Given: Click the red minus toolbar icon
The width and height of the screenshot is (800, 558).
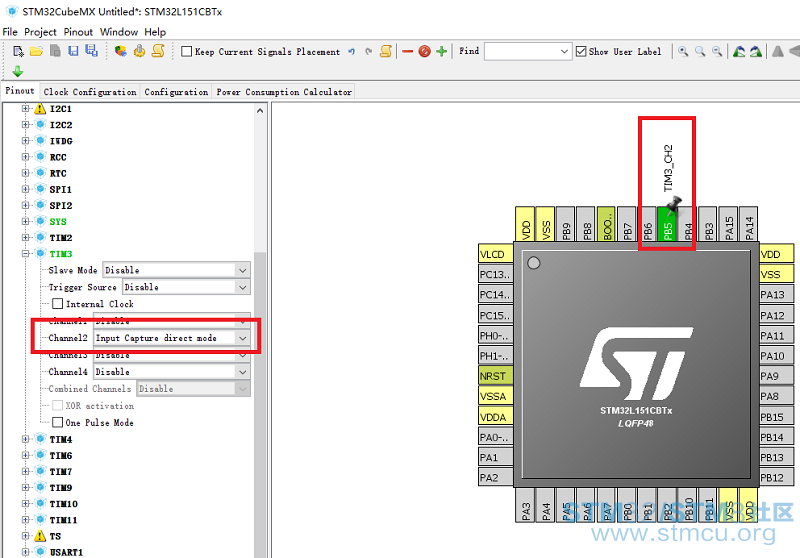Looking at the screenshot, I should [407, 52].
